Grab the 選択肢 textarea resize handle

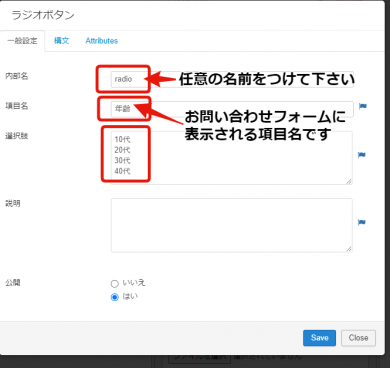click(349, 181)
